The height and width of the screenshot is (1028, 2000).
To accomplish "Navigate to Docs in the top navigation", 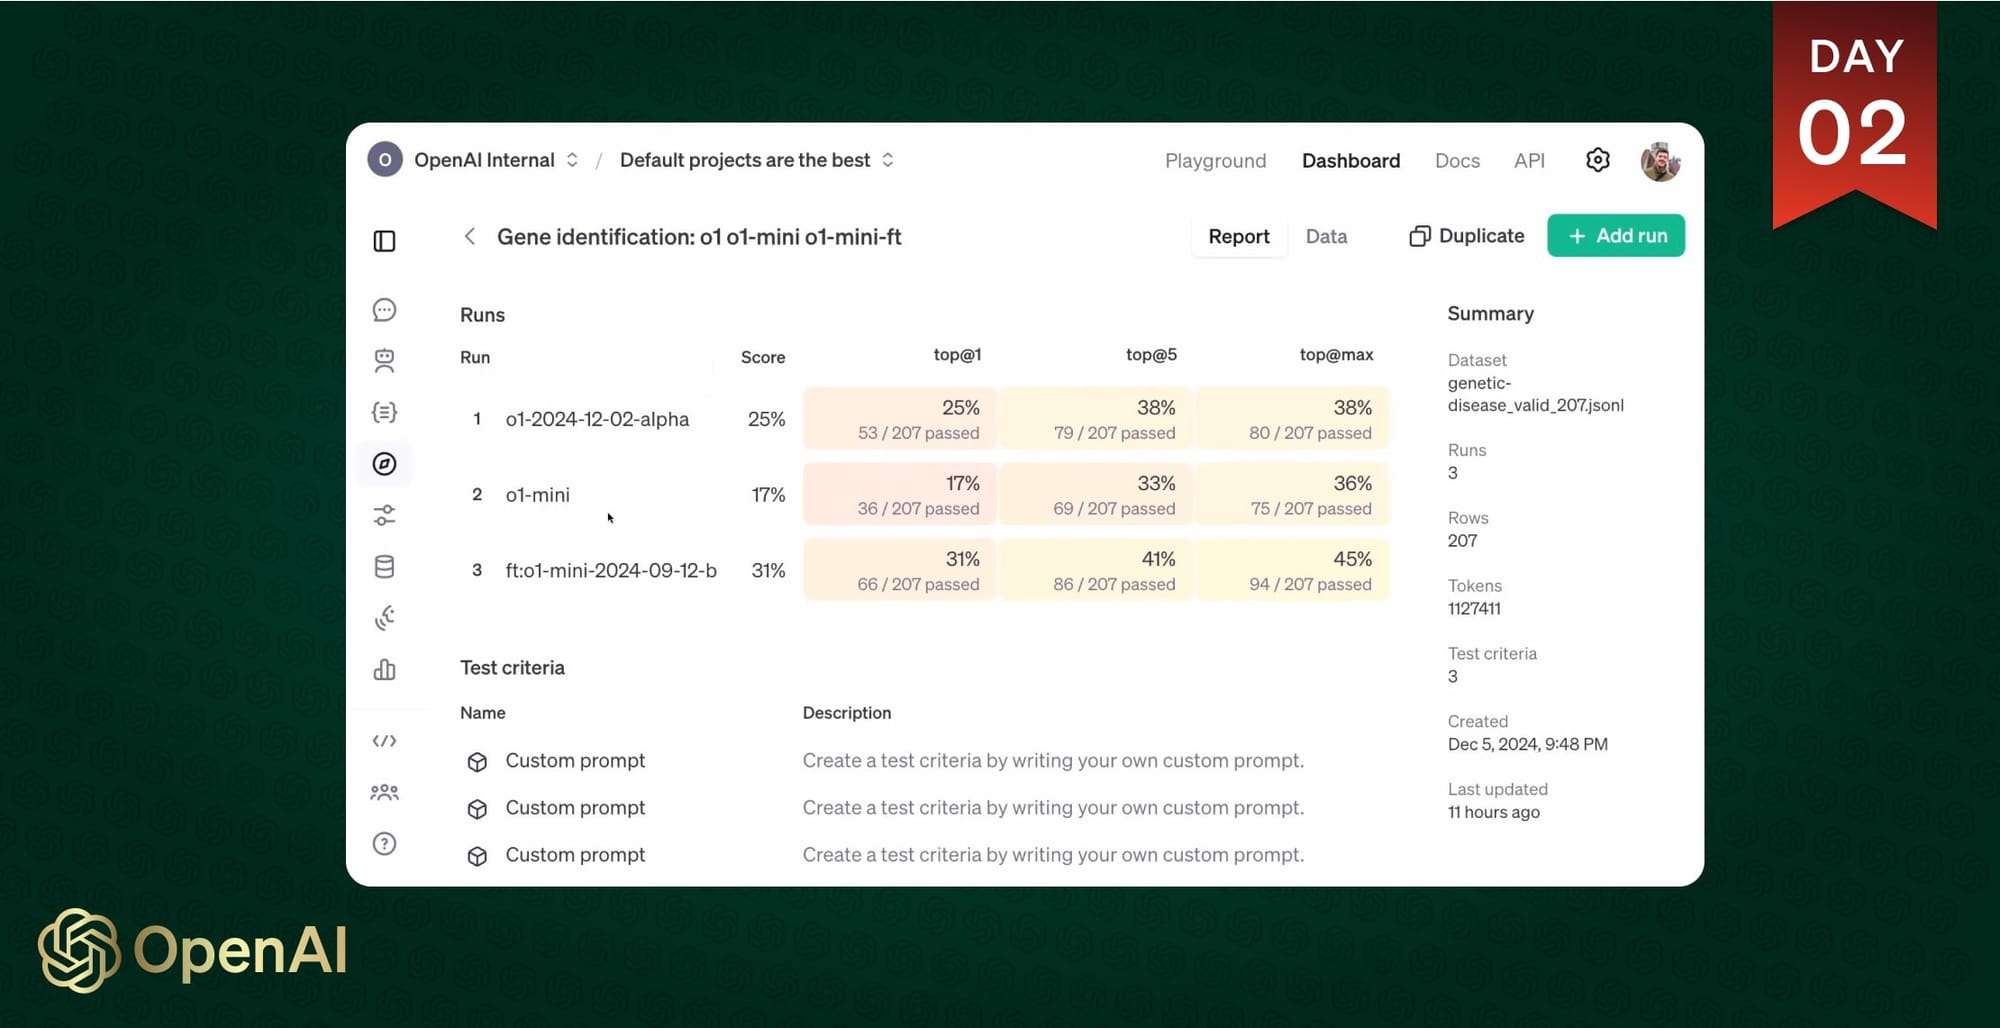I will point(1456,160).
